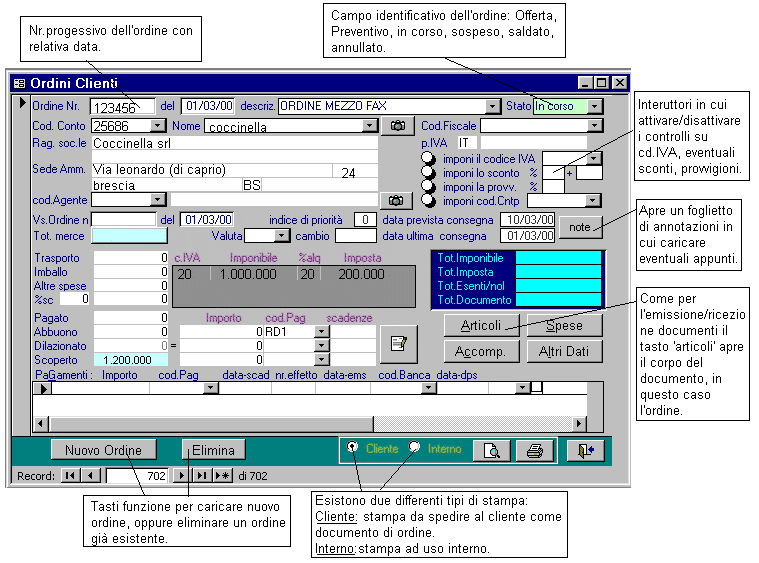The width and height of the screenshot is (759, 563).
Task: Click the camera icon beside cod.Agente row
Action: point(395,200)
